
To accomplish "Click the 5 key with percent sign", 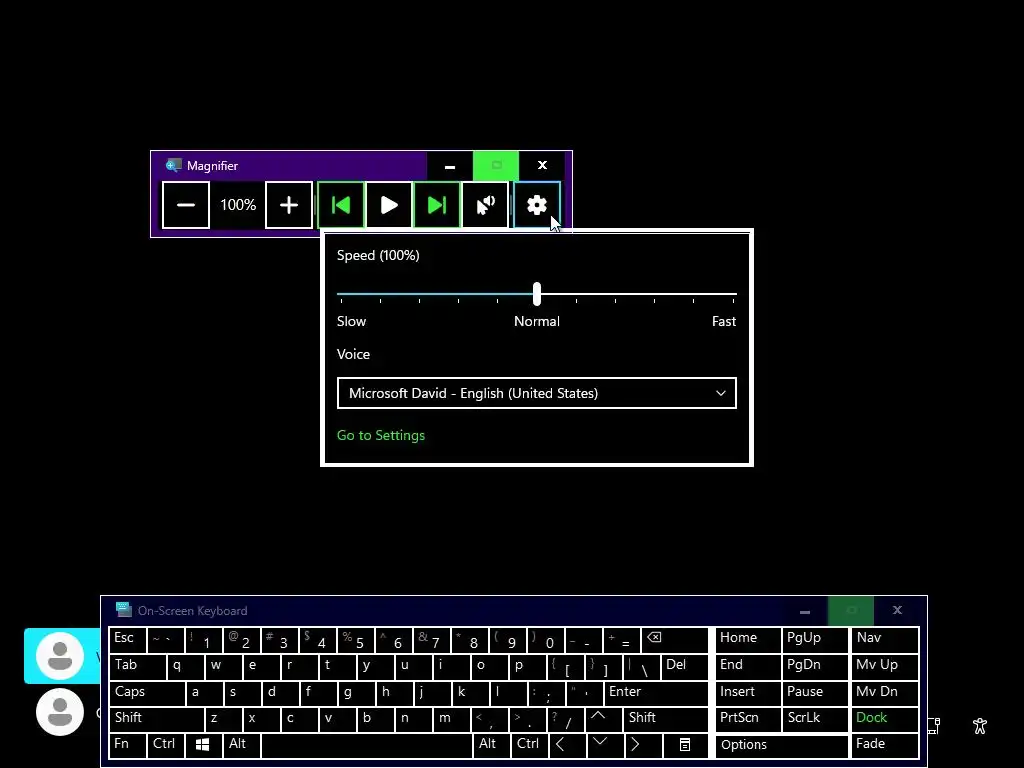I will coord(356,640).
